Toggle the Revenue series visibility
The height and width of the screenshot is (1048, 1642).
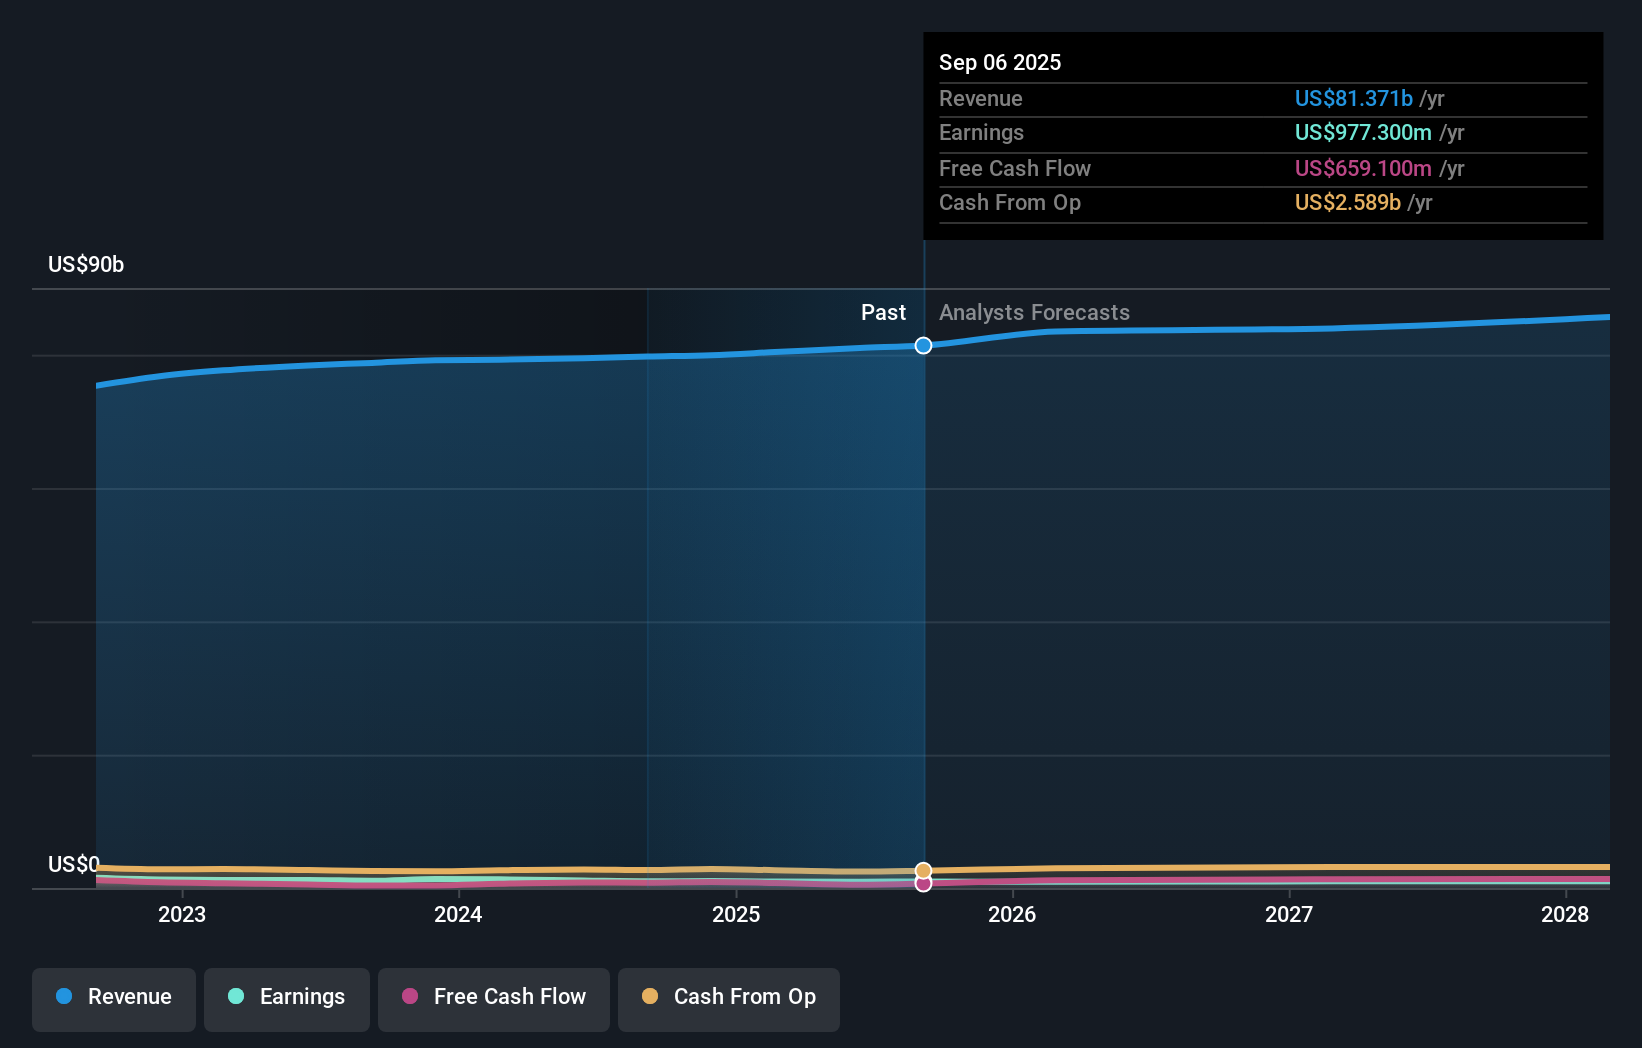pyautogui.click(x=113, y=999)
